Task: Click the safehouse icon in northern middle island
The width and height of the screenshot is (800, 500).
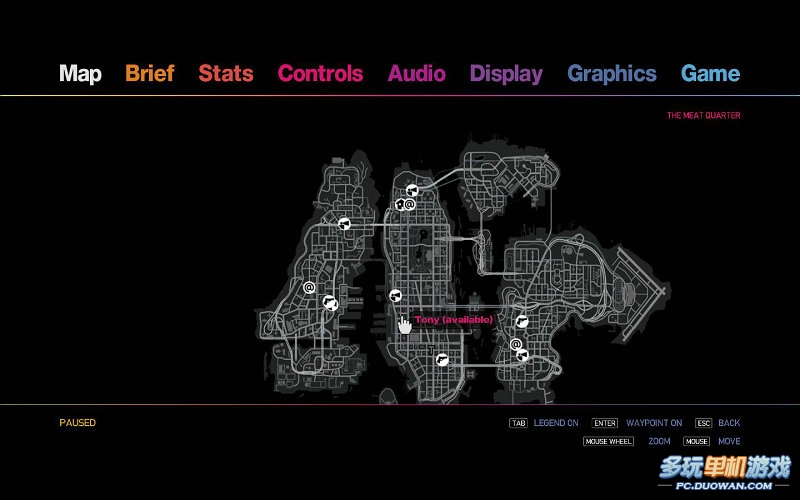Action: point(399,204)
